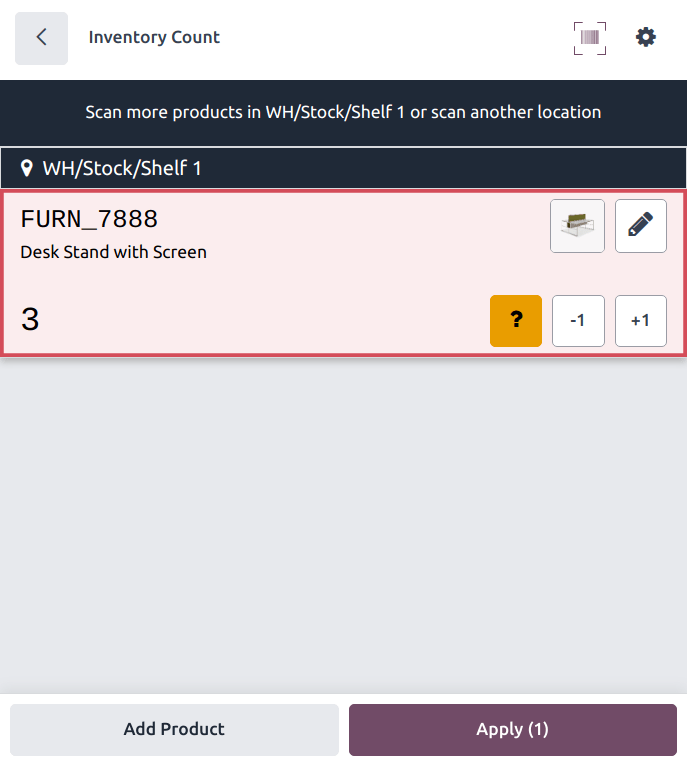687x765 pixels.
Task: Click the empty grey area below the line
Action: pos(343,520)
